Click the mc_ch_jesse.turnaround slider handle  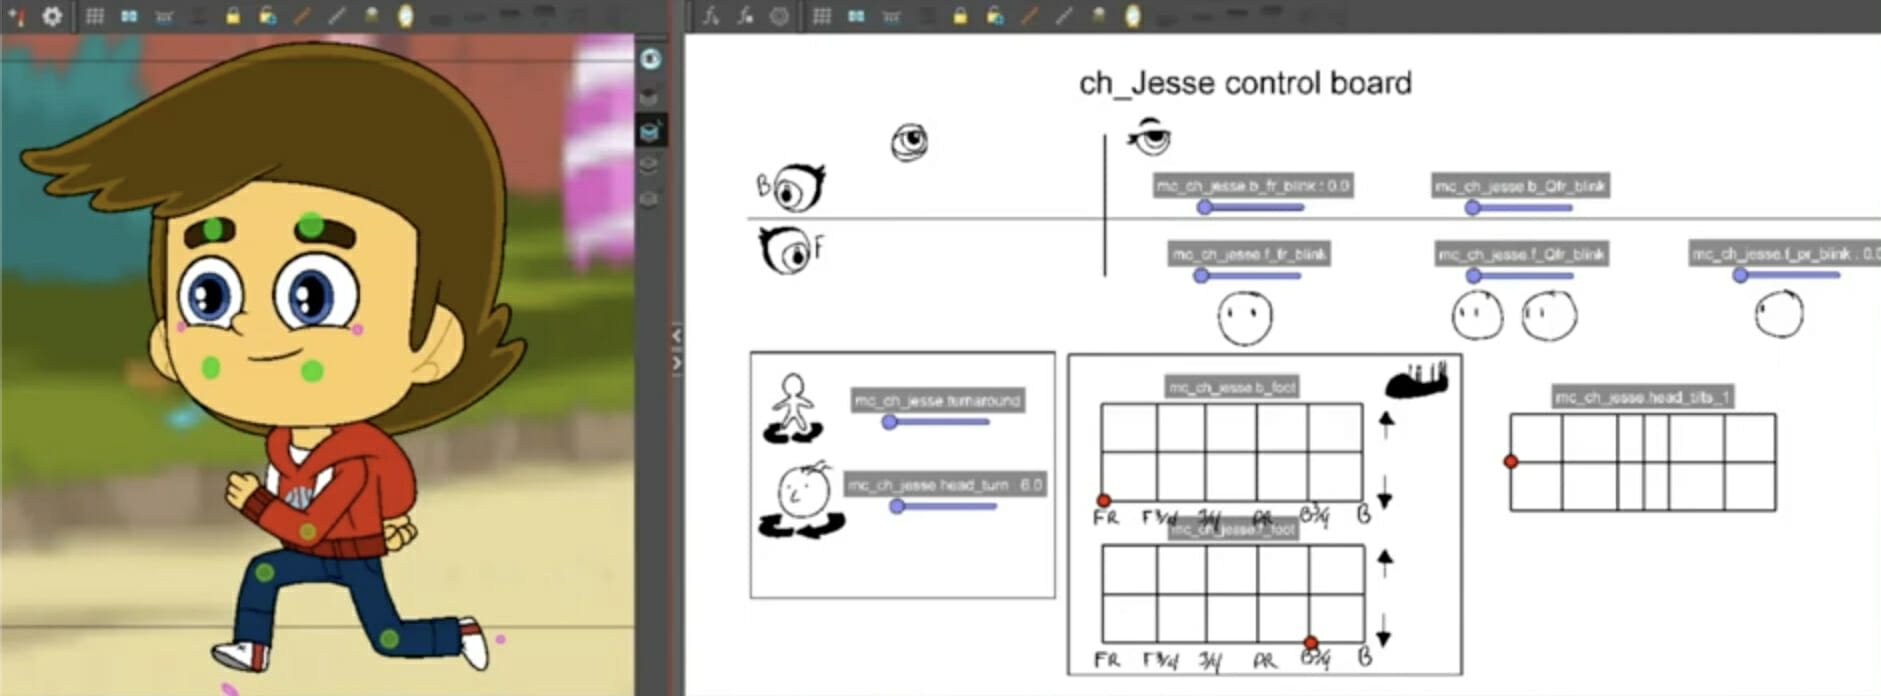click(x=889, y=422)
